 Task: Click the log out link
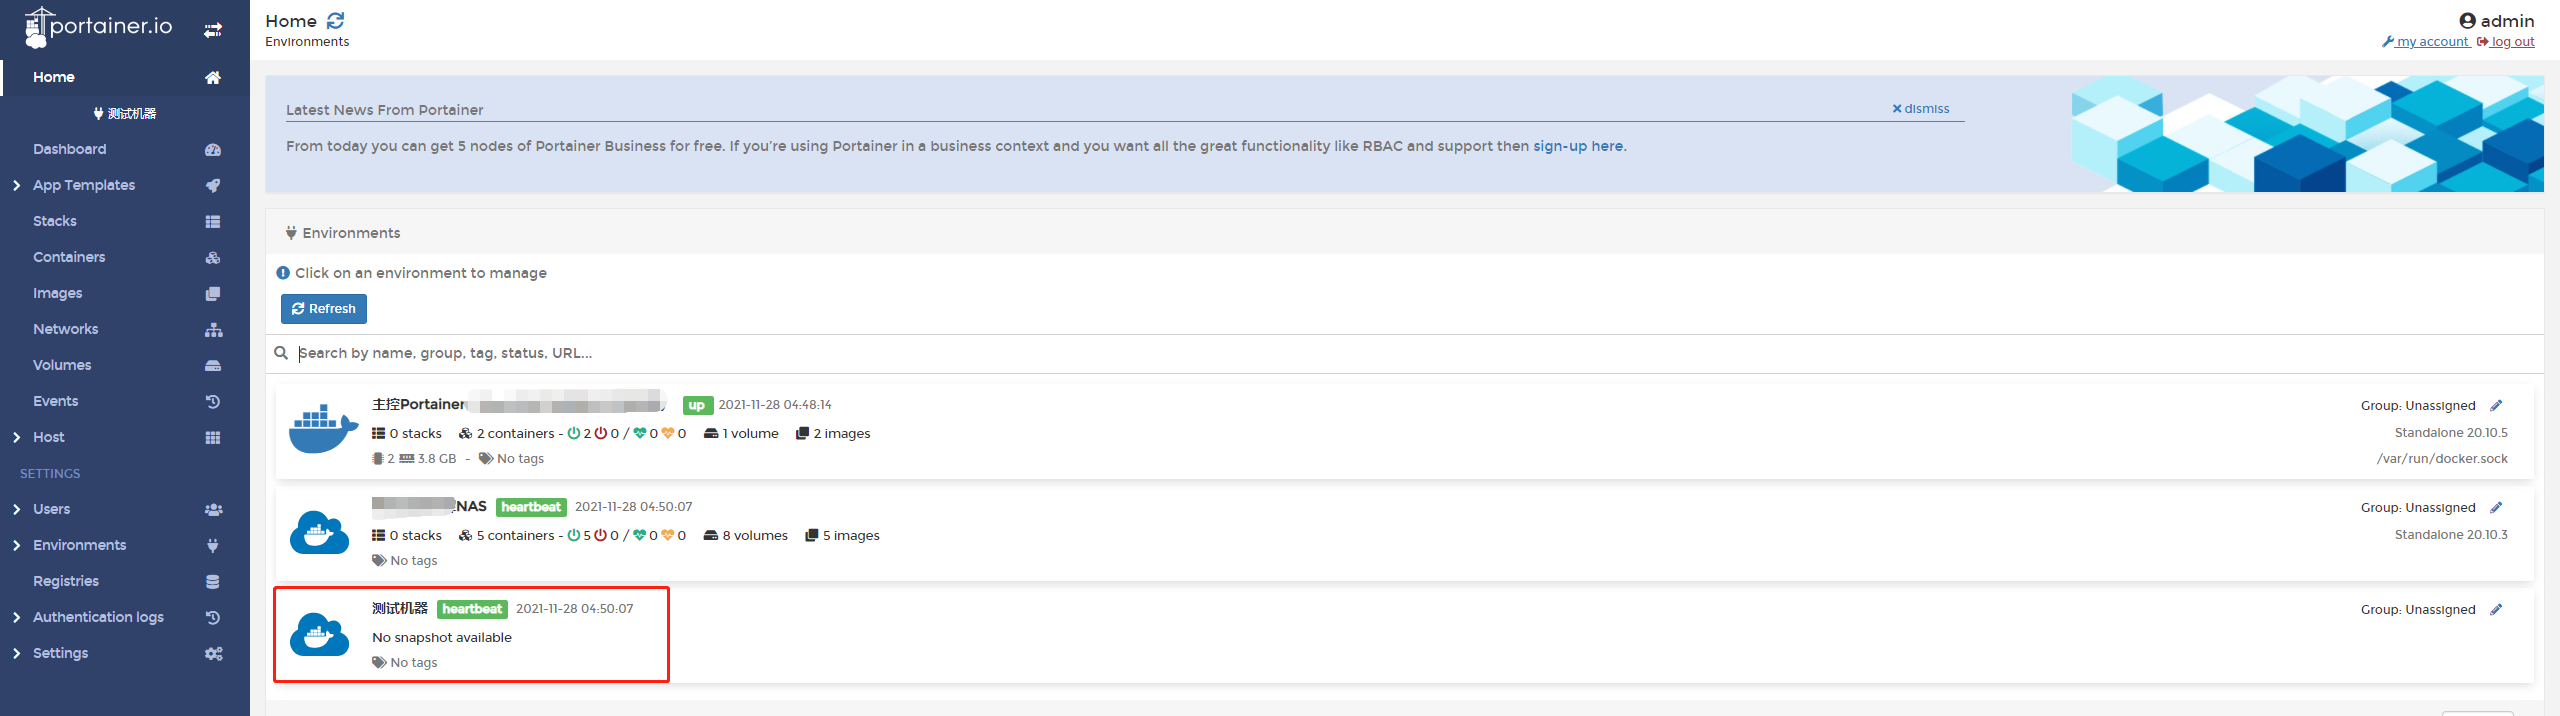pyautogui.click(x=2506, y=42)
